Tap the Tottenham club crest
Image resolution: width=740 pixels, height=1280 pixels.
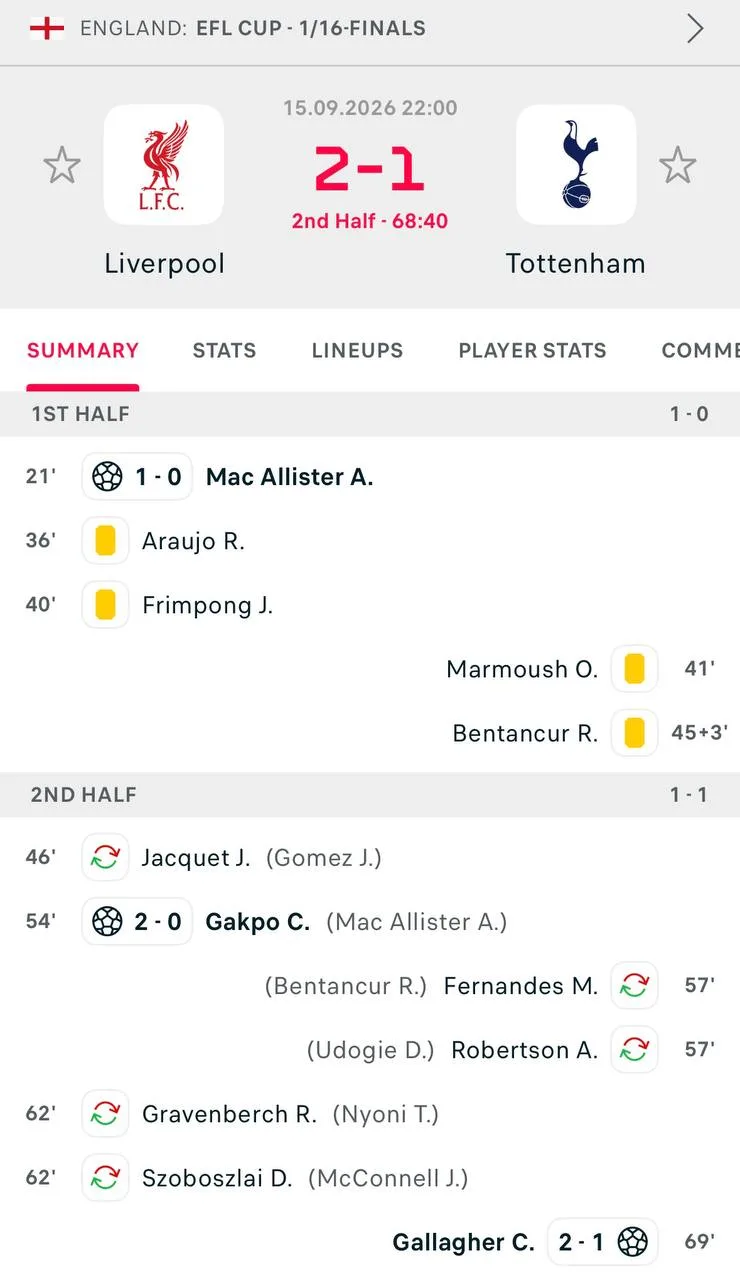[576, 165]
